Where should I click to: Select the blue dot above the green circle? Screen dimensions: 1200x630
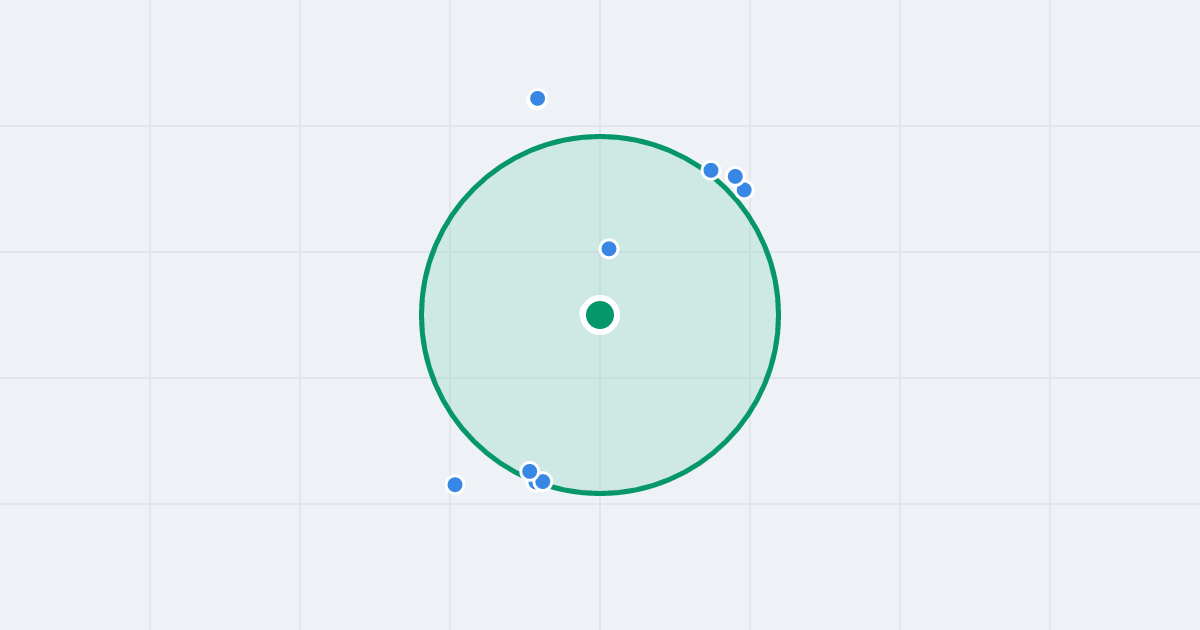[x=537, y=98]
